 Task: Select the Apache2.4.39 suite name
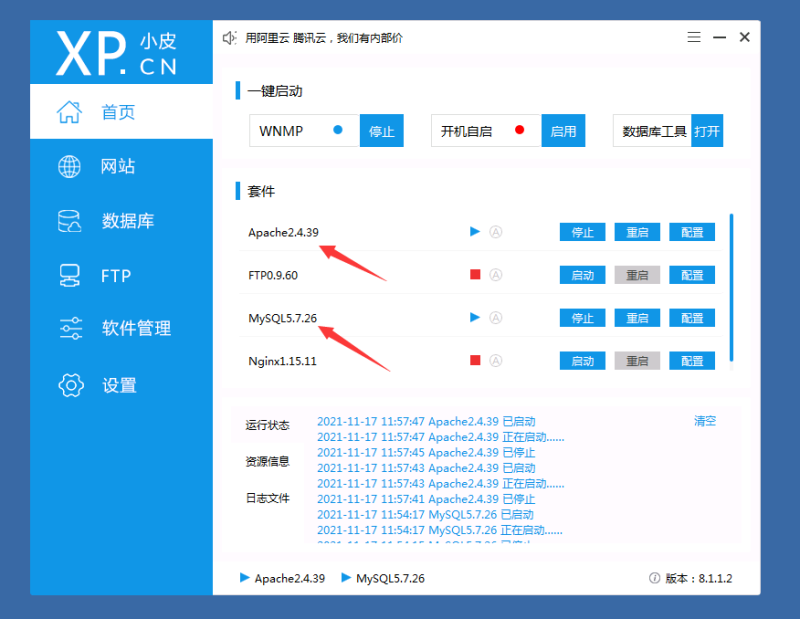[283, 233]
